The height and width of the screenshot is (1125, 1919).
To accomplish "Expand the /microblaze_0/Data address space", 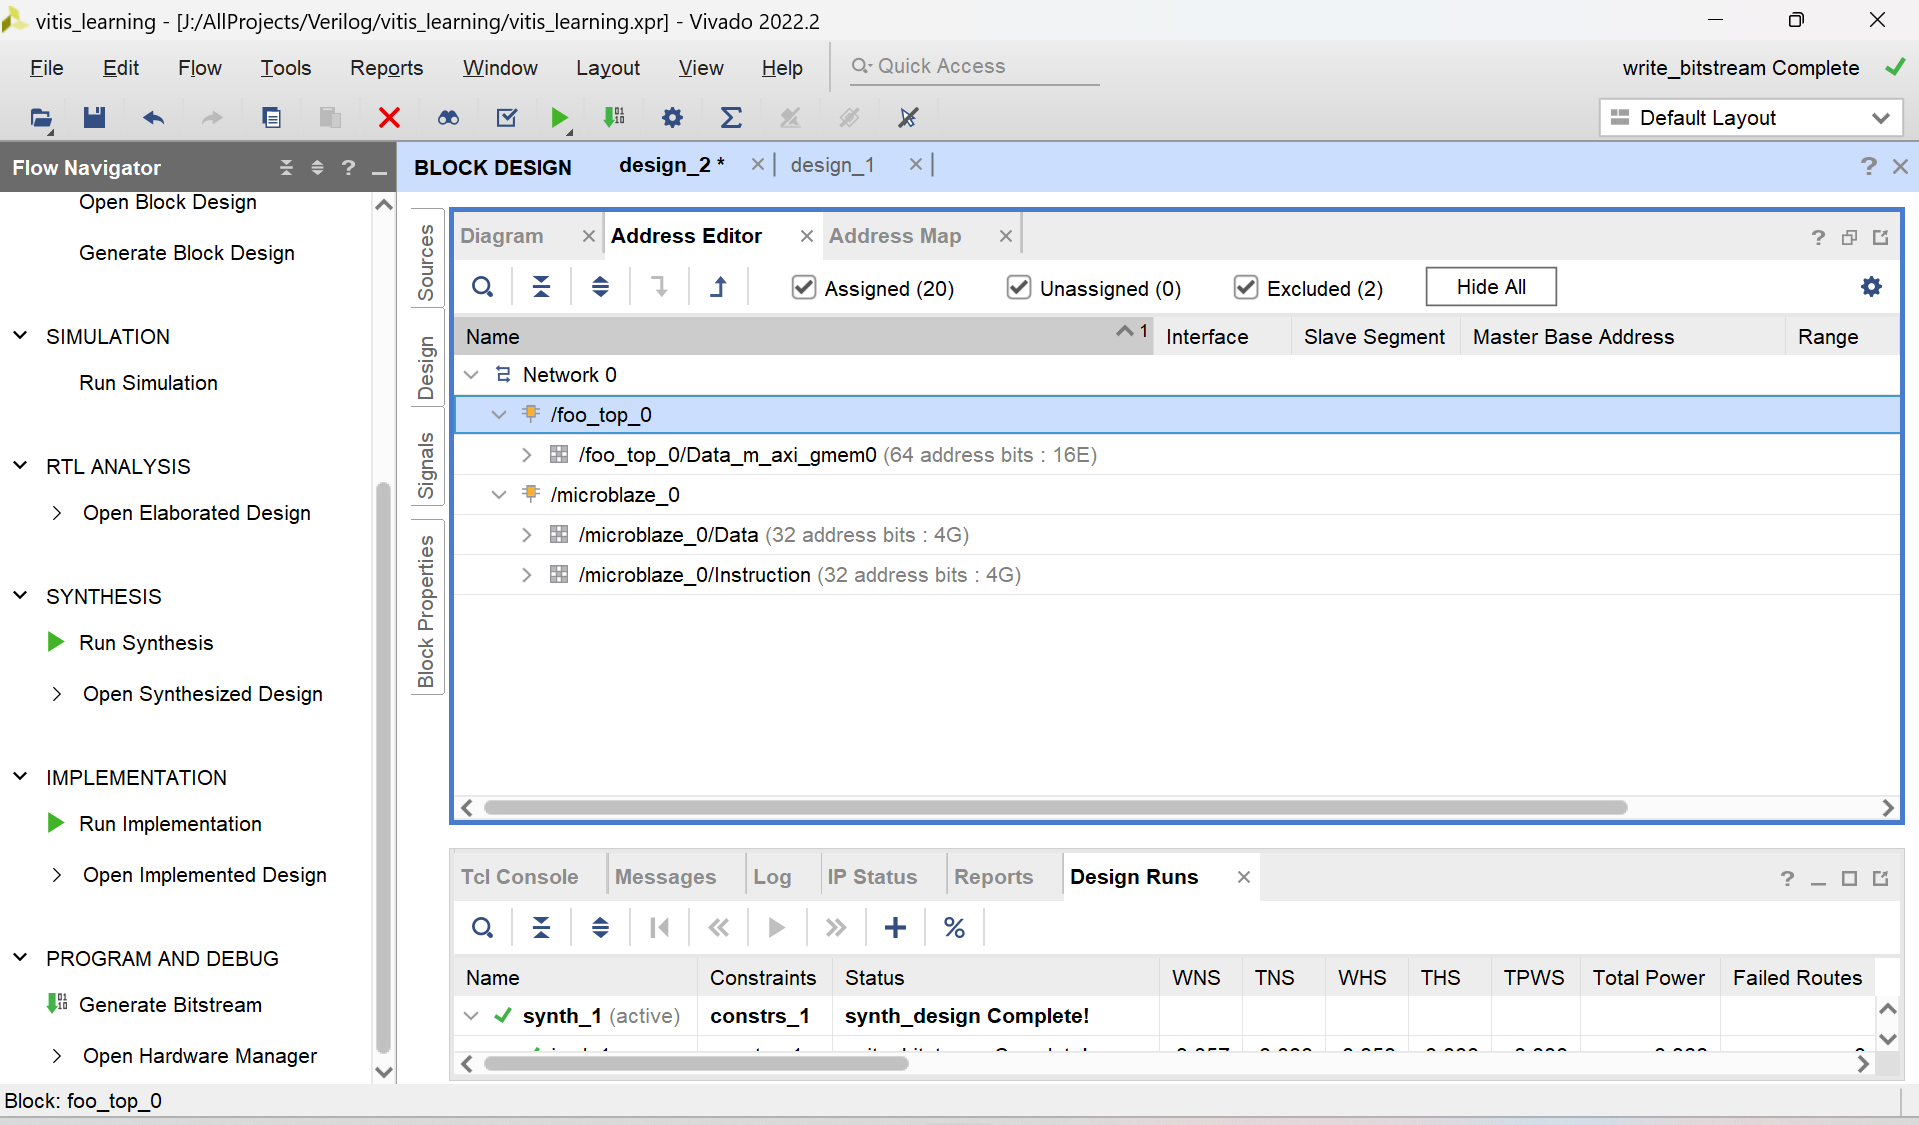I will [x=527, y=535].
